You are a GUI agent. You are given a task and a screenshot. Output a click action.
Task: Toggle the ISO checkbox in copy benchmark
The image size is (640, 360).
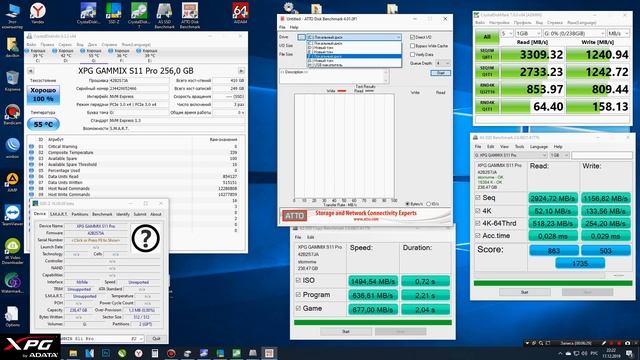tap(298, 280)
